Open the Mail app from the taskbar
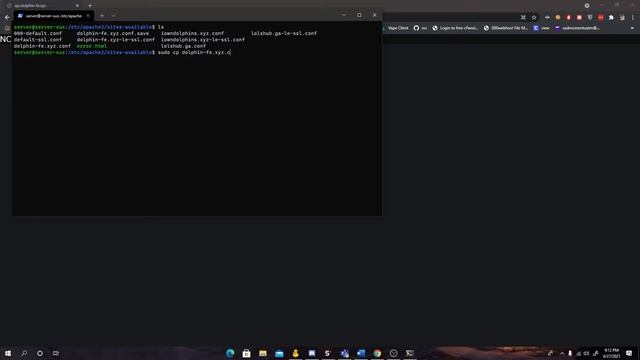640x360 pixels. click(279, 353)
